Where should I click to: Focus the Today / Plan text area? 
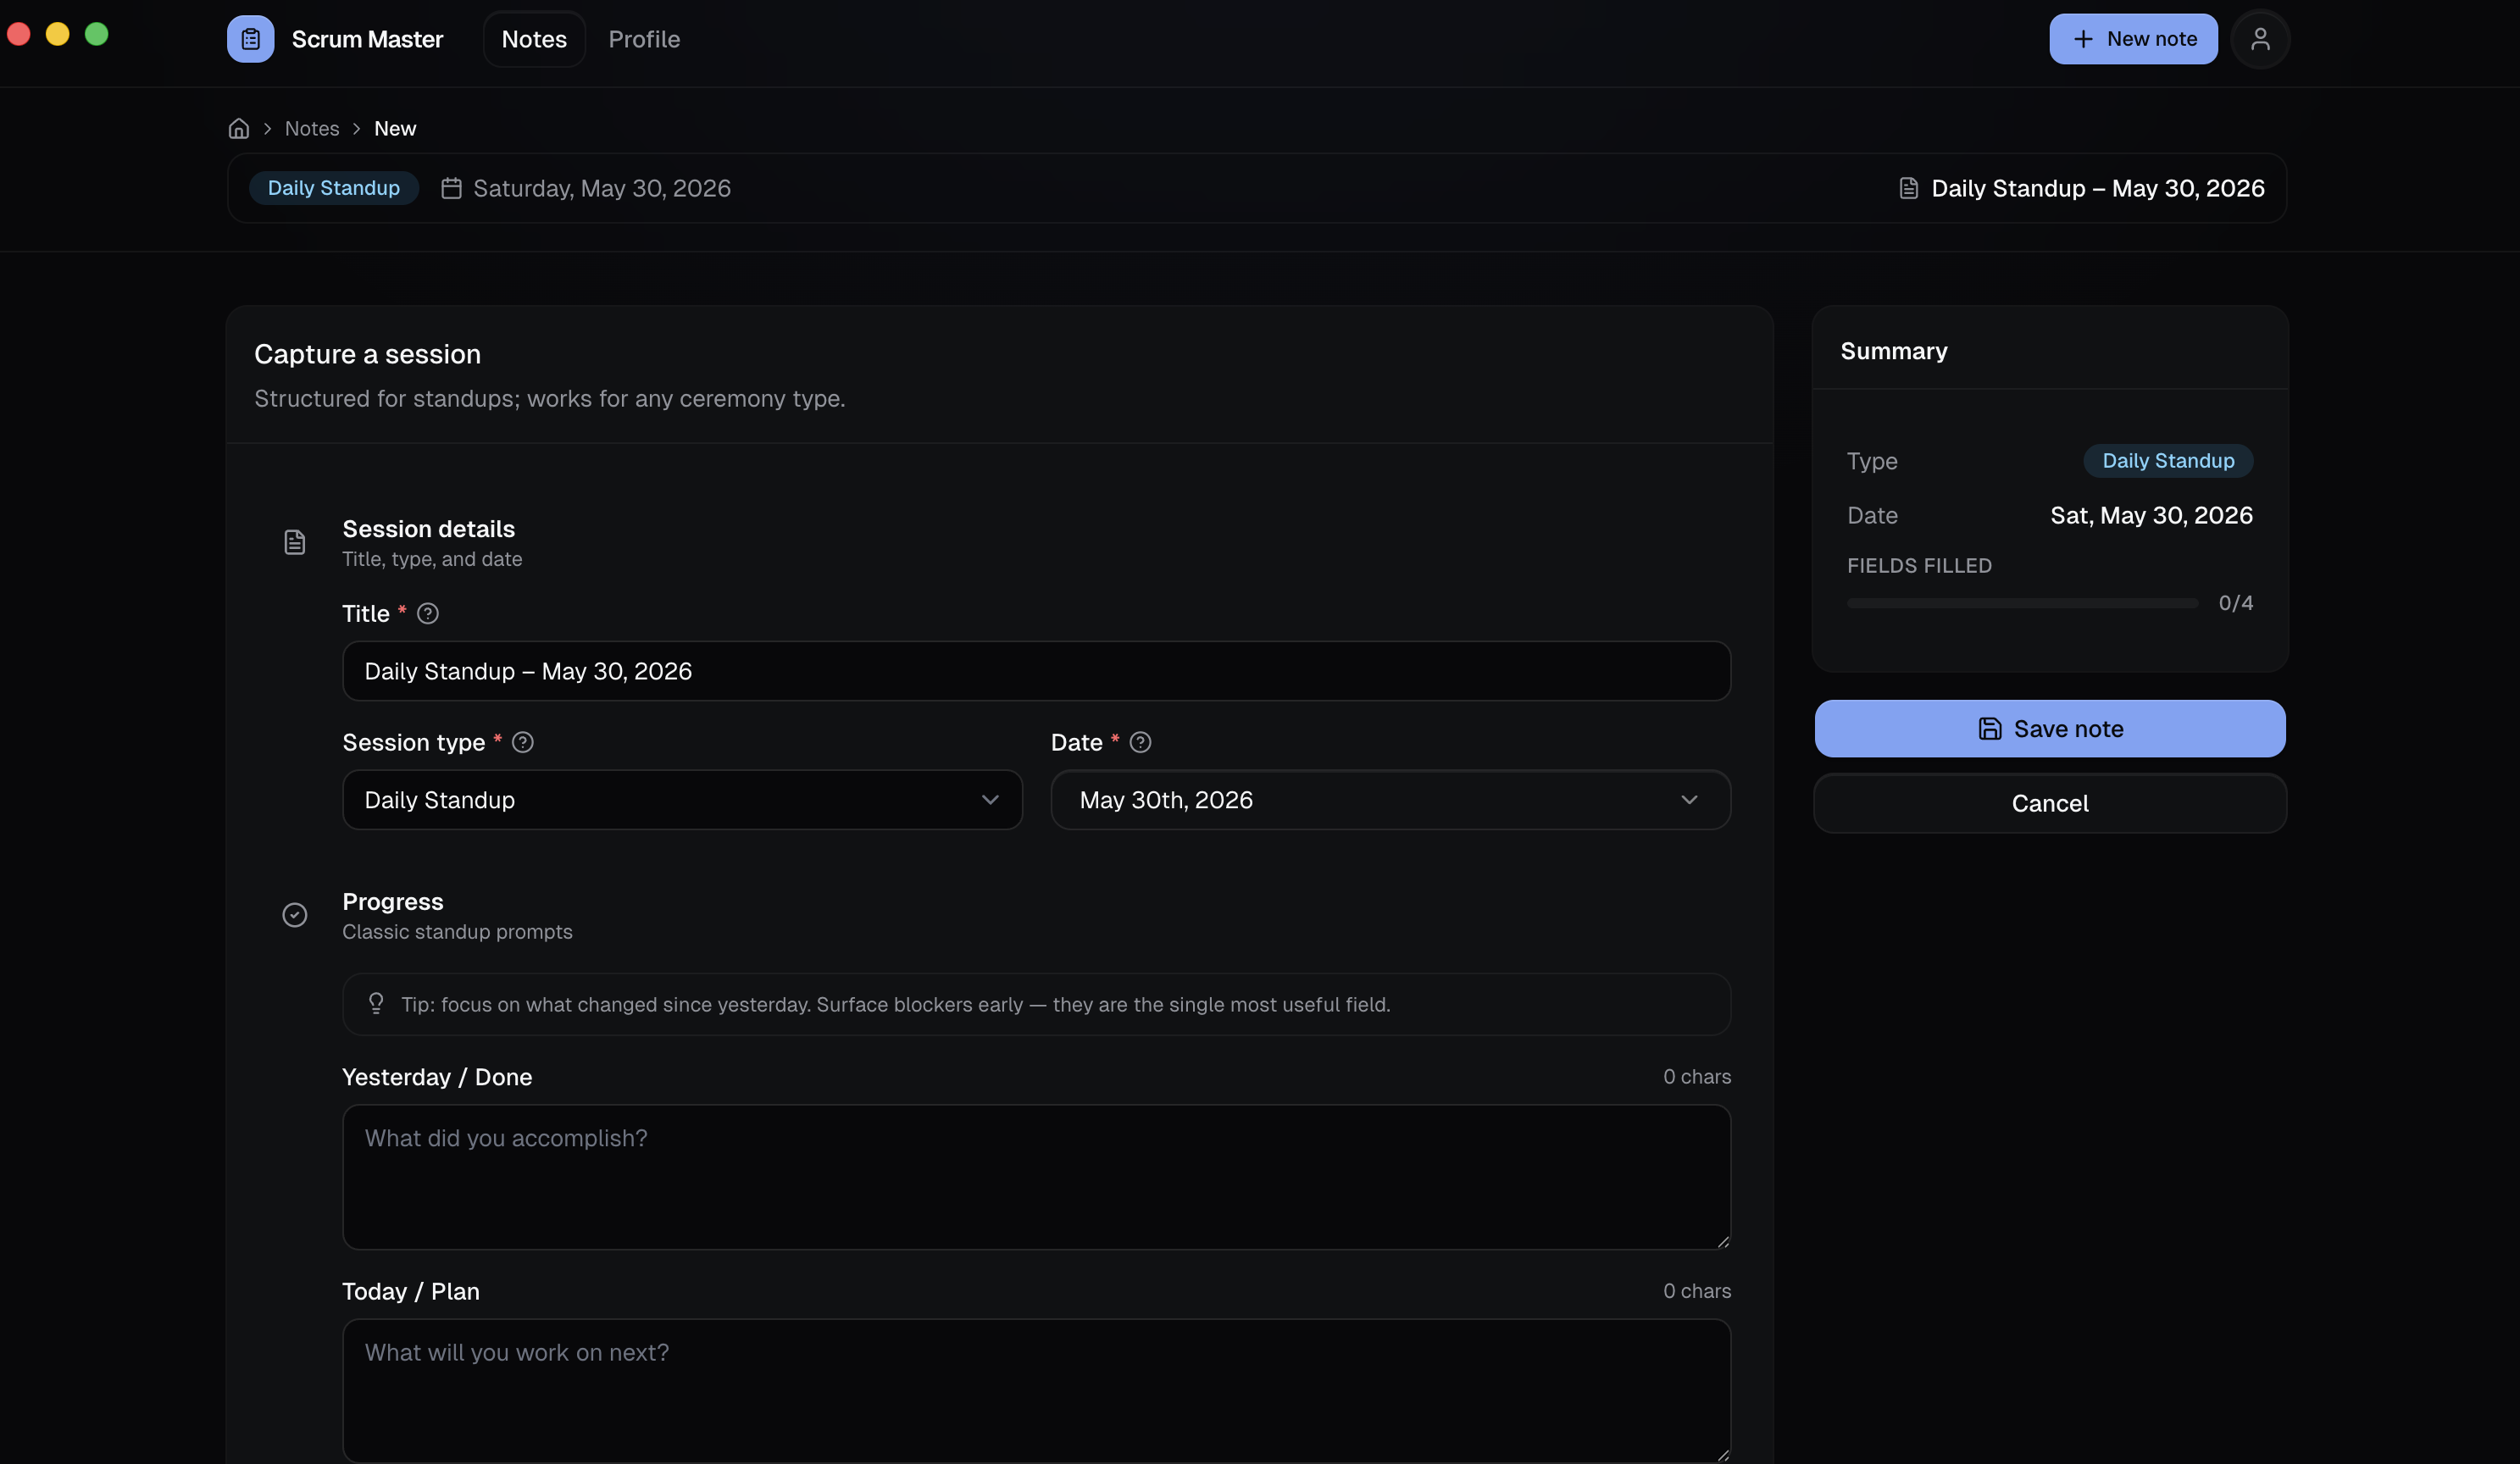(1036, 1391)
